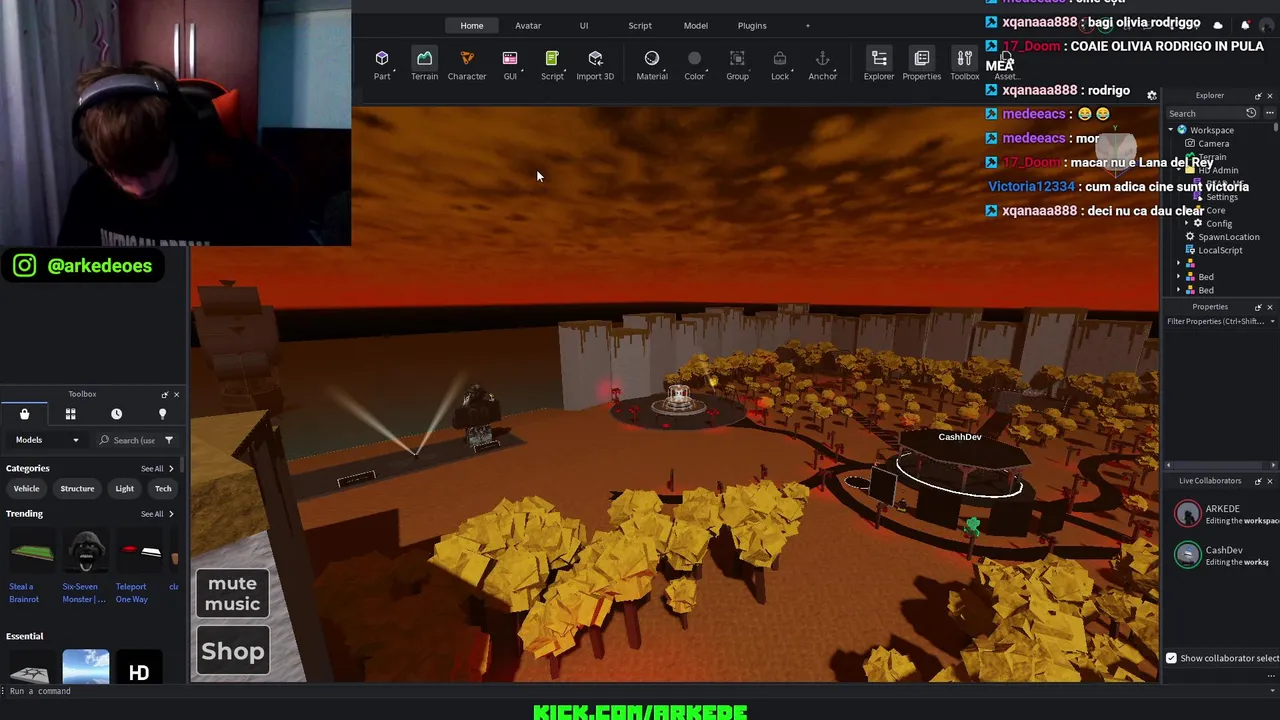Image resolution: width=1280 pixels, height=720 pixels.
Task: Open the Import 3D tool
Action: [x=595, y=64]
